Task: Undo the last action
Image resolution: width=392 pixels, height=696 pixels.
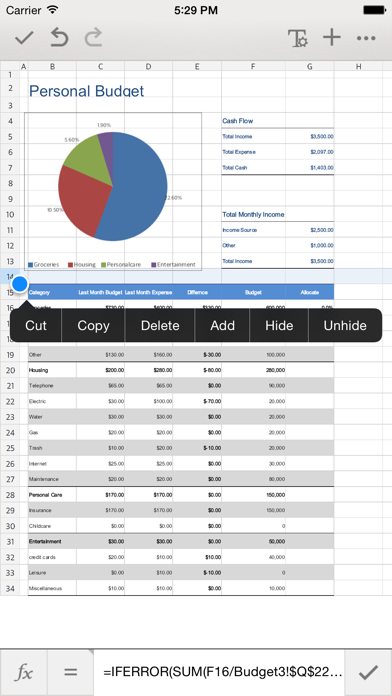Action: coord(59,38)
